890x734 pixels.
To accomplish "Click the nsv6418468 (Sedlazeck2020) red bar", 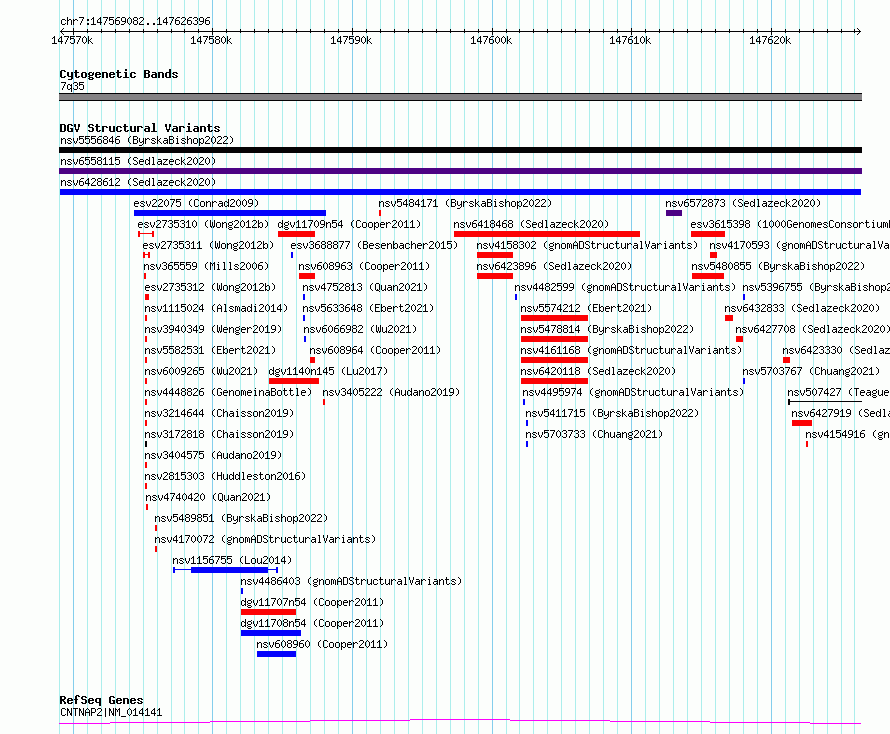I will (x=547, y=234).
